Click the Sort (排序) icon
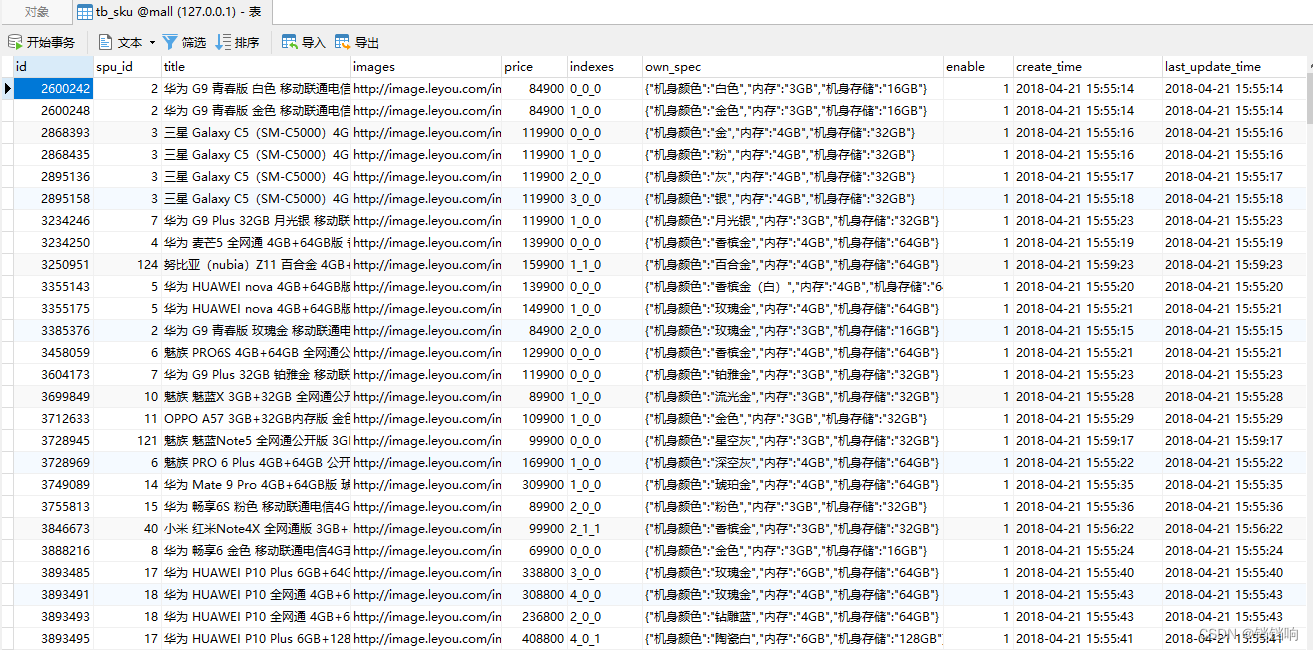 (x=223, y=42)
